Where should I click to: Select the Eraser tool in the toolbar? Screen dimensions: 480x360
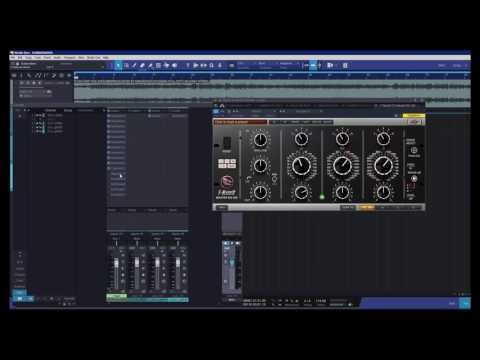click(142, 65)
